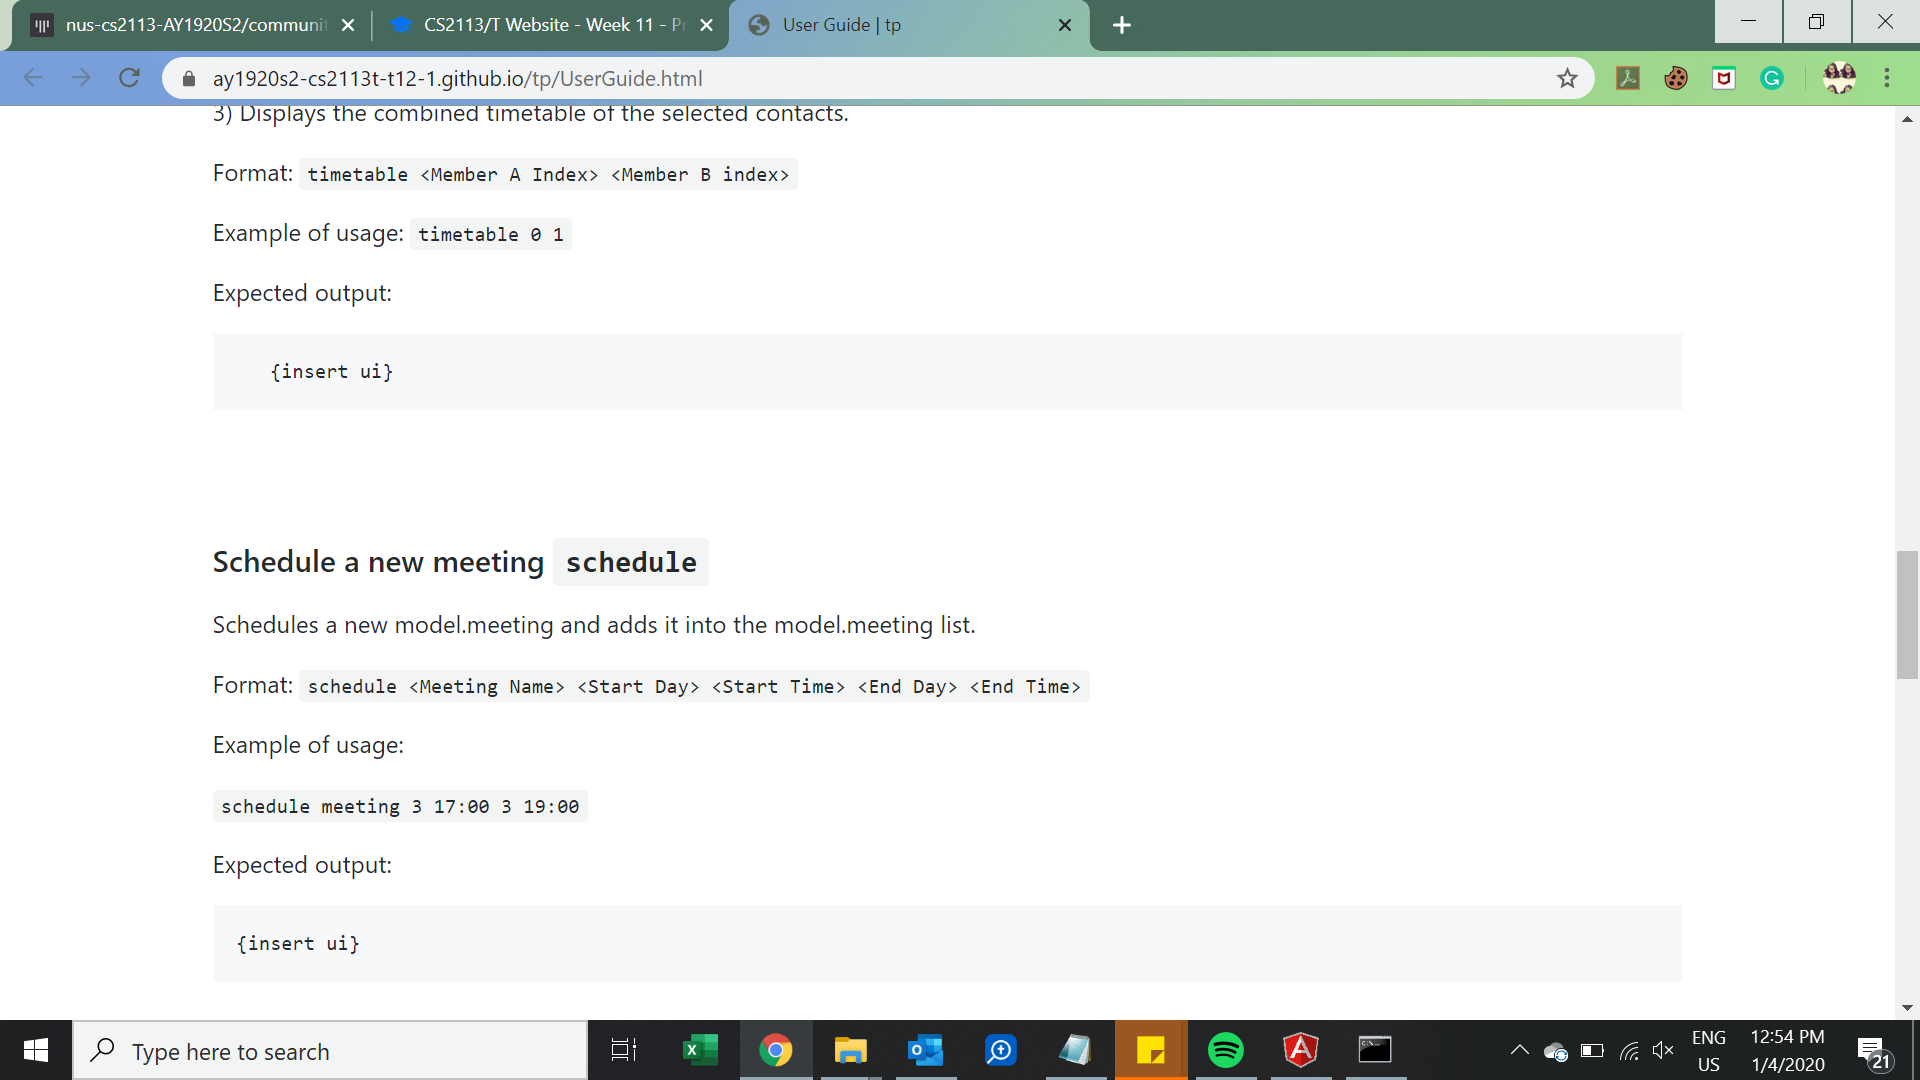Toggle the muted volume icon

coord(1663,1050)
